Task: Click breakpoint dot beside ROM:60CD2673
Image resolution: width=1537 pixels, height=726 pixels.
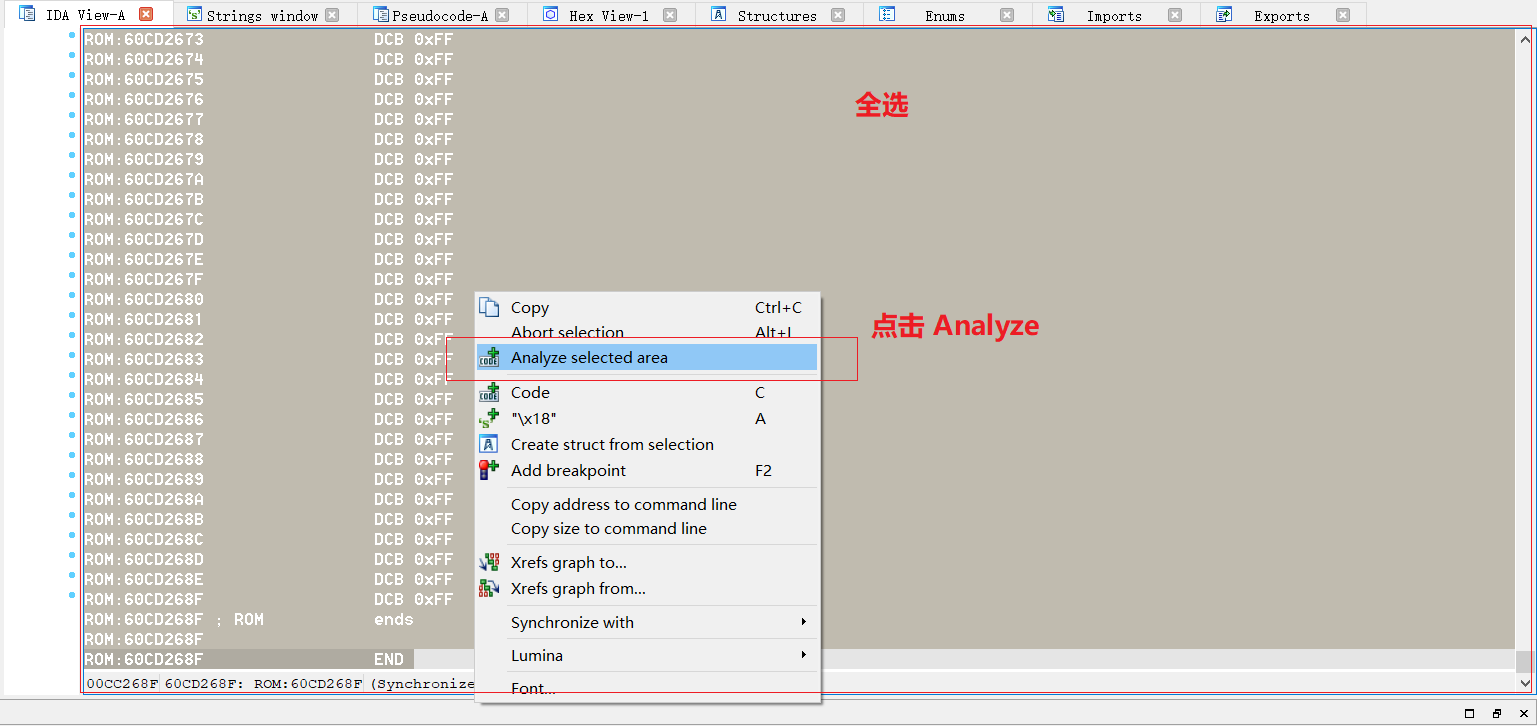Action: pyautogui.click(x=72, y=36)
